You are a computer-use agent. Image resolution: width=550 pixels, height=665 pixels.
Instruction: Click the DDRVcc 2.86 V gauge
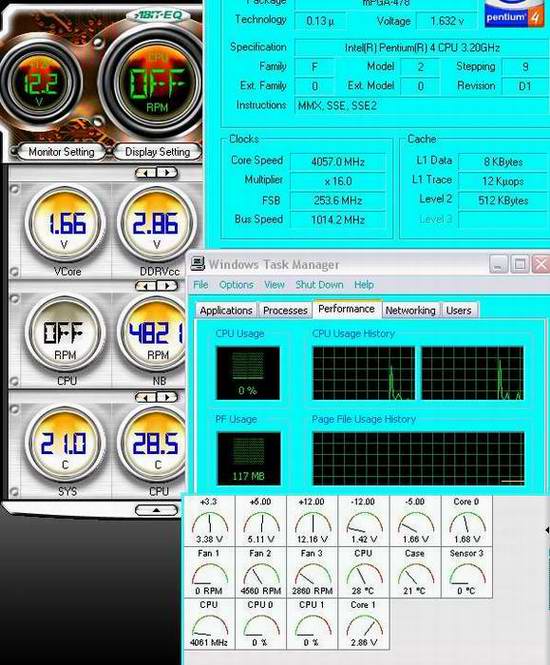pos(155,224)
